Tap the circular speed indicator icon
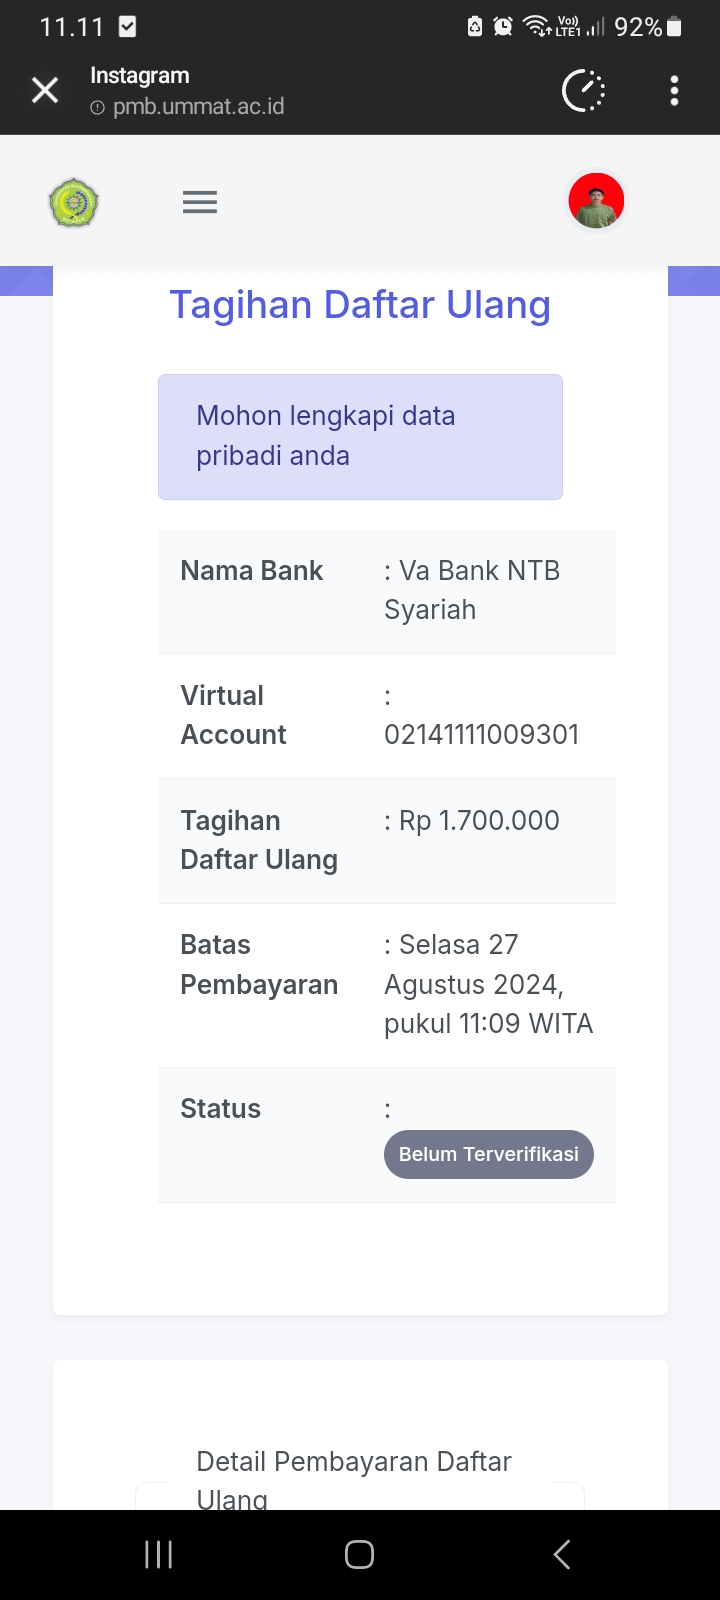This screenshot has height=1600, width=720. pos(584,91)
